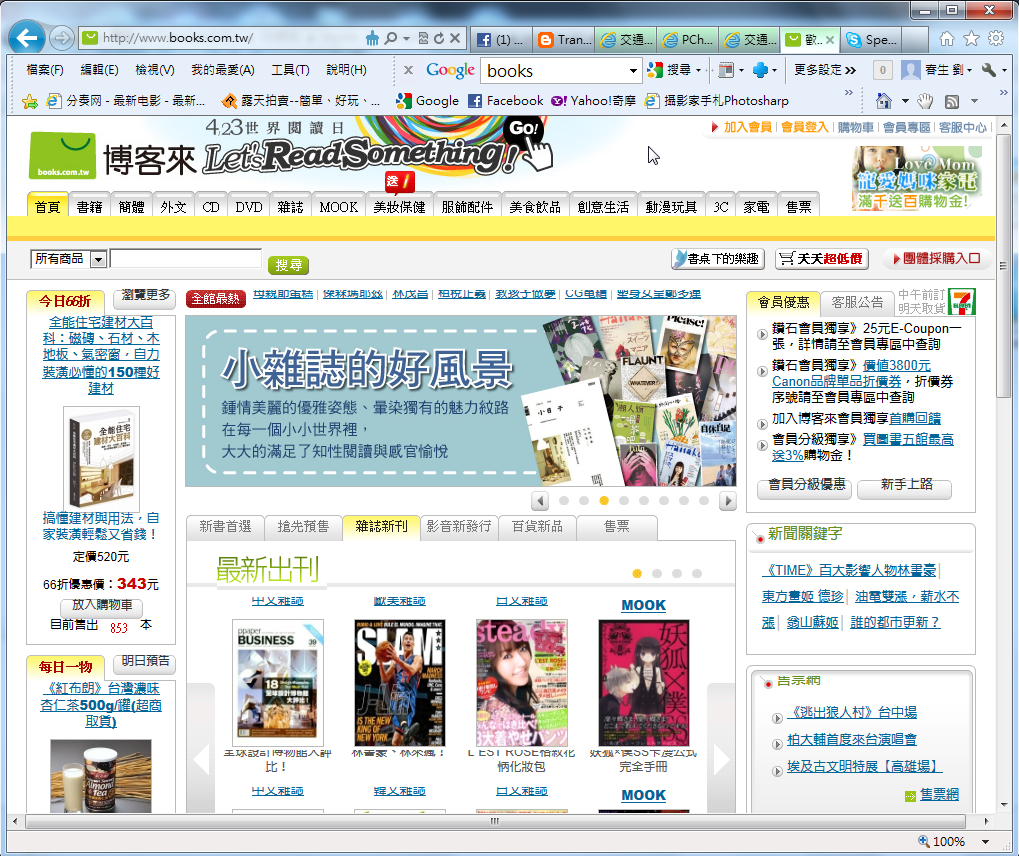Open the address bar autocomplete dropdown arrow
1019x856 pixels.
click(x=406, y=38)
